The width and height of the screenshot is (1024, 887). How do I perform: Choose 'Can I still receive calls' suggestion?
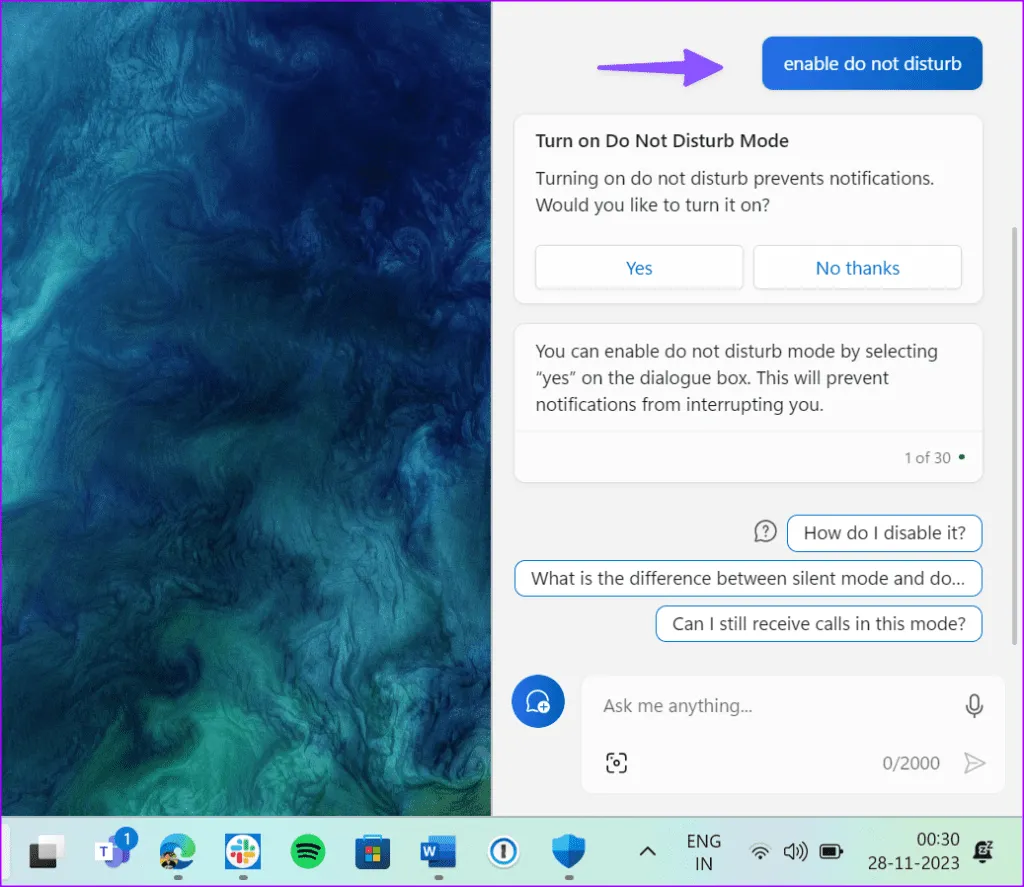(x=818, y=624)
